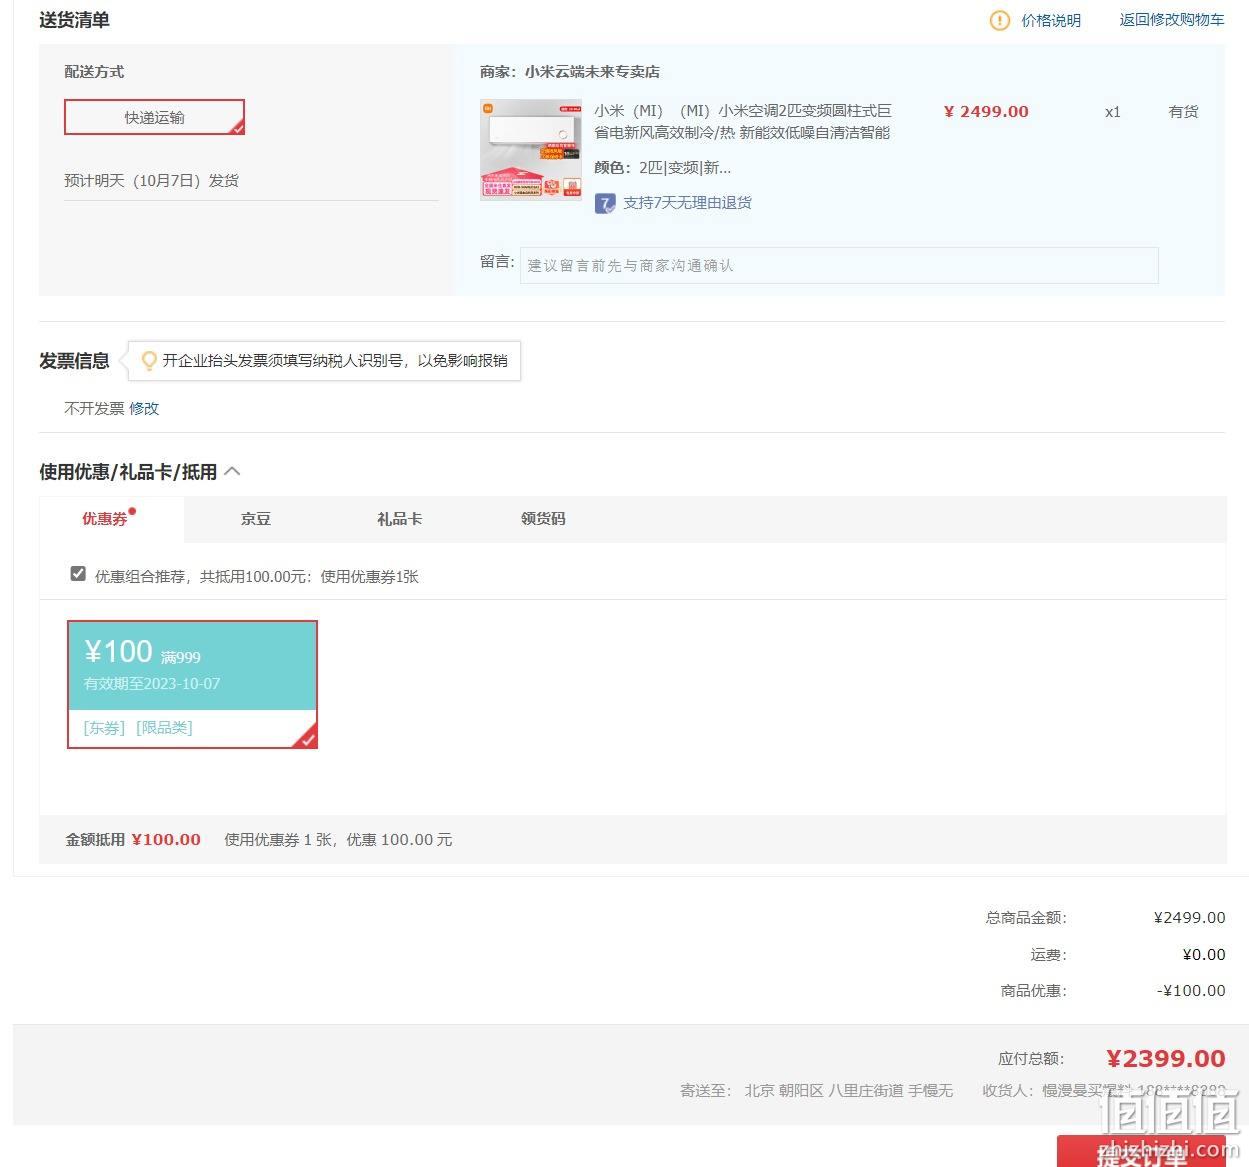The width and height of the screenshot is (1249, 1167).
Task: Click the item price ¥ 2499.00
Action: tap(986, 112)
